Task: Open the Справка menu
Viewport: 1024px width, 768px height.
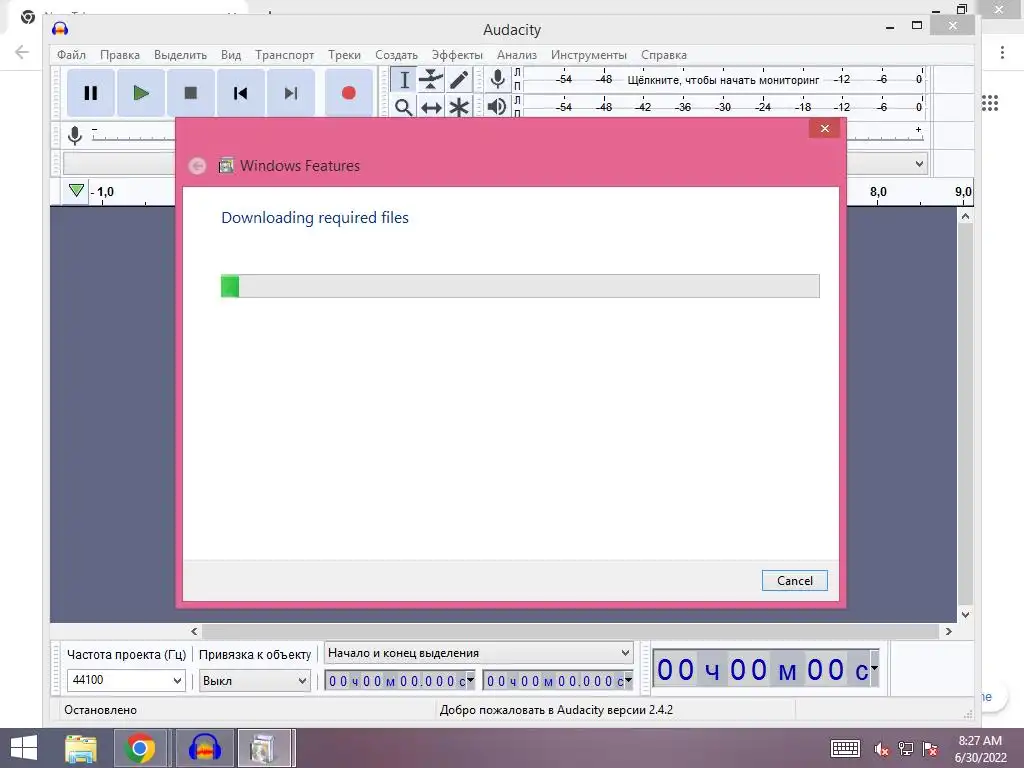Action: pyautogui.click(x=664, y=55)
